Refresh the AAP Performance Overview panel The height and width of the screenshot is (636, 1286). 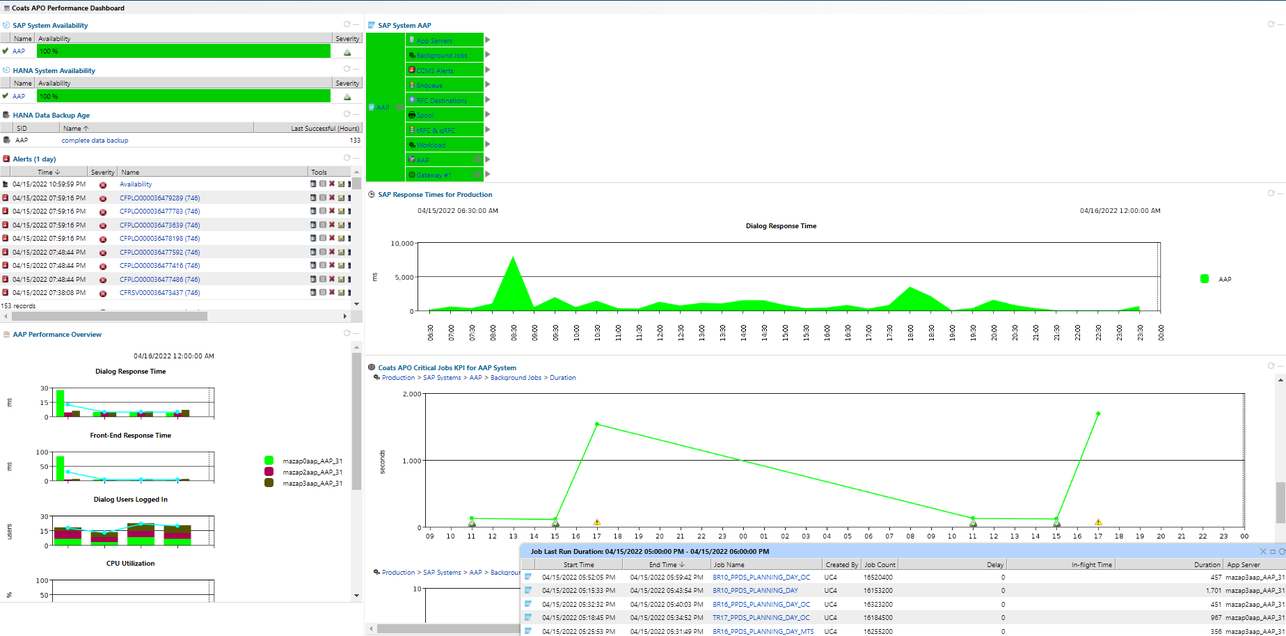347,334
